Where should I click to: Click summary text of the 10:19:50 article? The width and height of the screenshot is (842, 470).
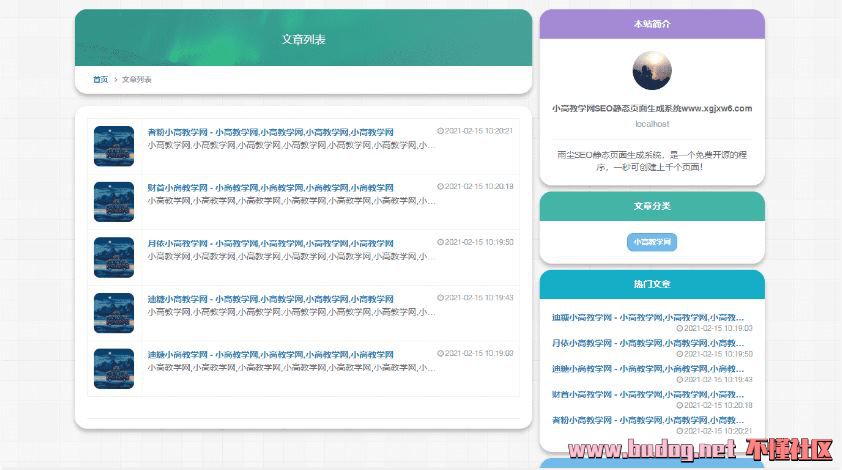291,256
